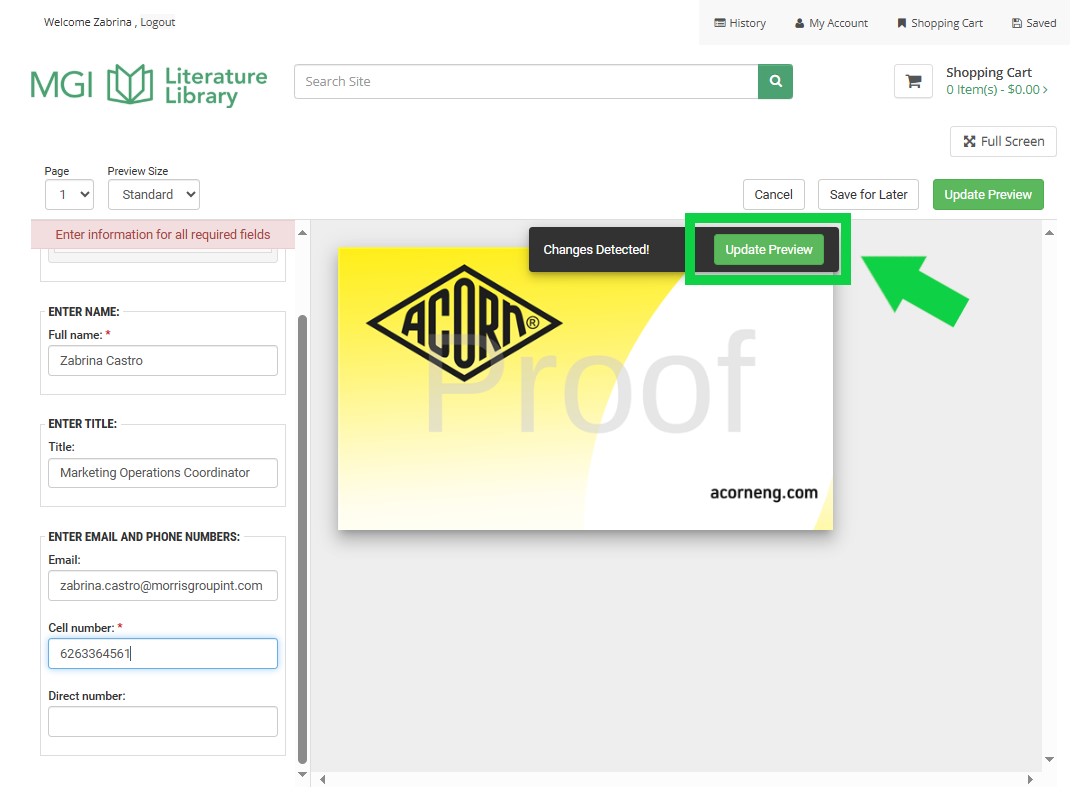This screenshot has width=1087, height=805.
Task: Click preview pane scroll up arrow
Action: 1050,233
